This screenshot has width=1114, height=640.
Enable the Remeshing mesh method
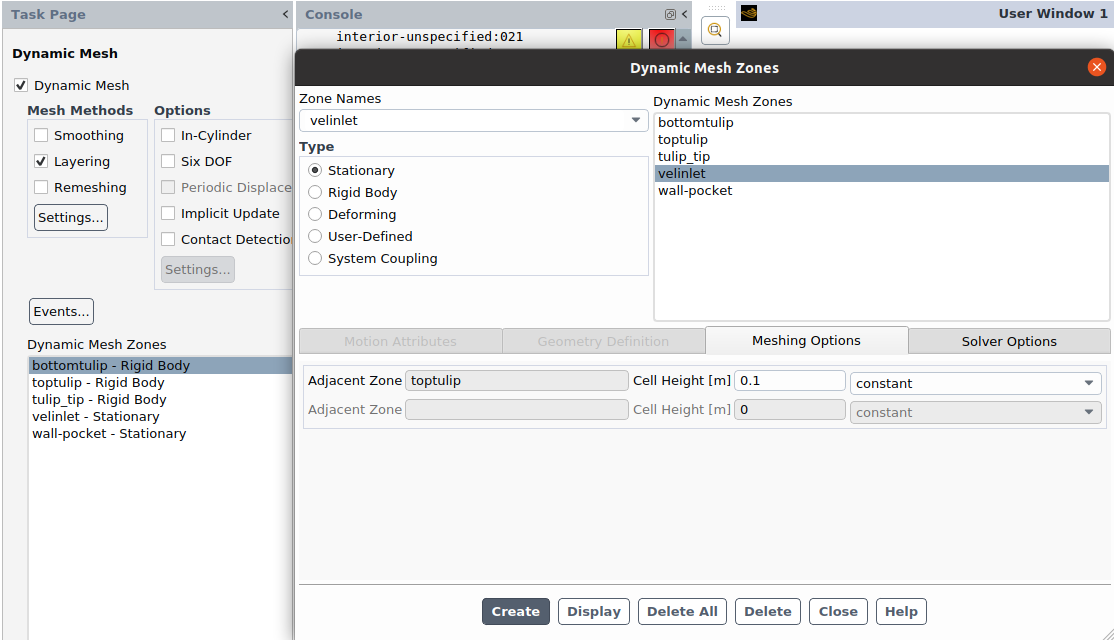(41, 188)
